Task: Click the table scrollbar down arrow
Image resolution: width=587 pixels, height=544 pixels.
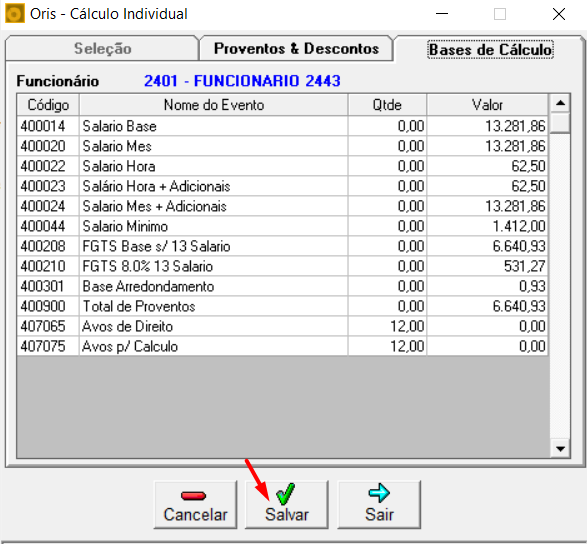Action: [x=560, y=448]
